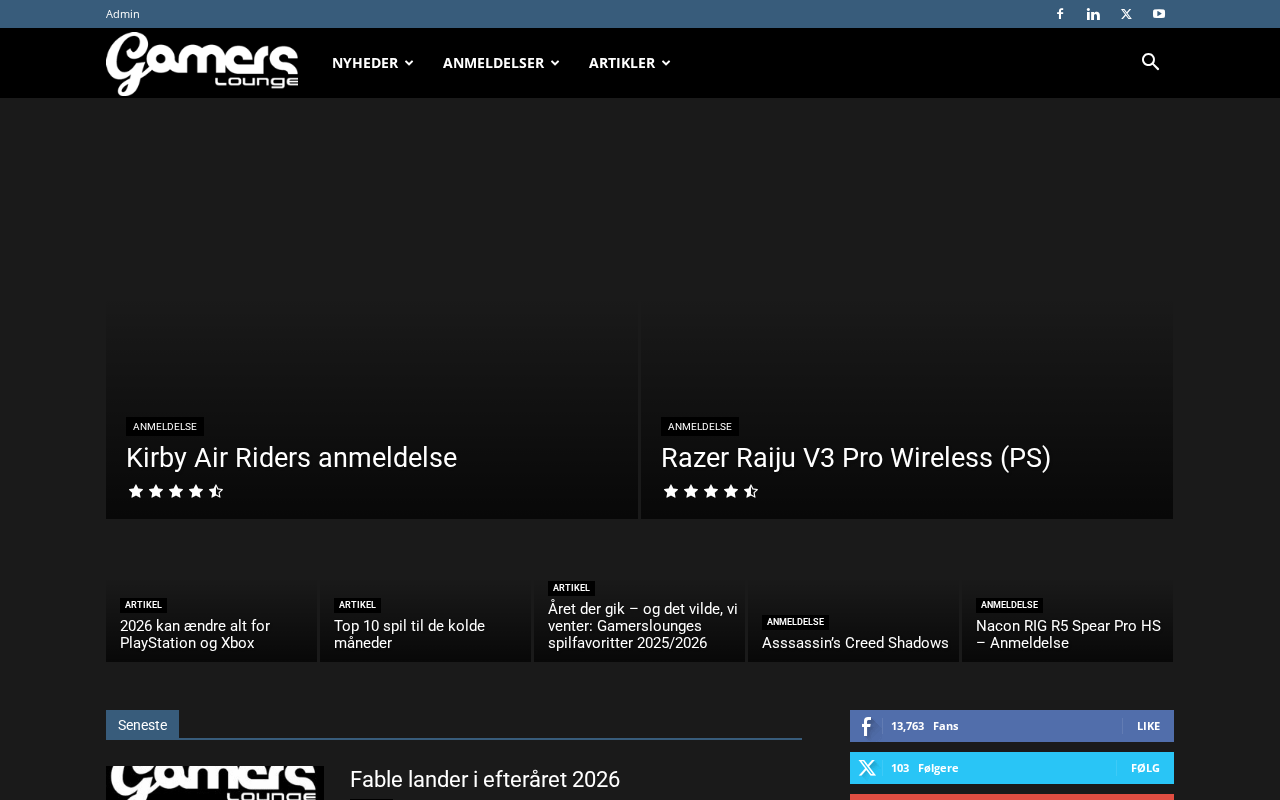Screen dimensions: 1280x800
Task: Open the YouTube icon in top bar
Action: coord(1159,14)
